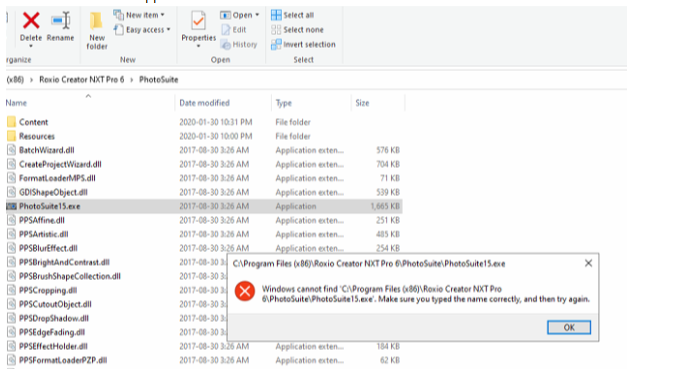The height and width of the screenshot is (391, 675).
Task: Select the PPSCropping.dll file icon
Action: point(11,290)
